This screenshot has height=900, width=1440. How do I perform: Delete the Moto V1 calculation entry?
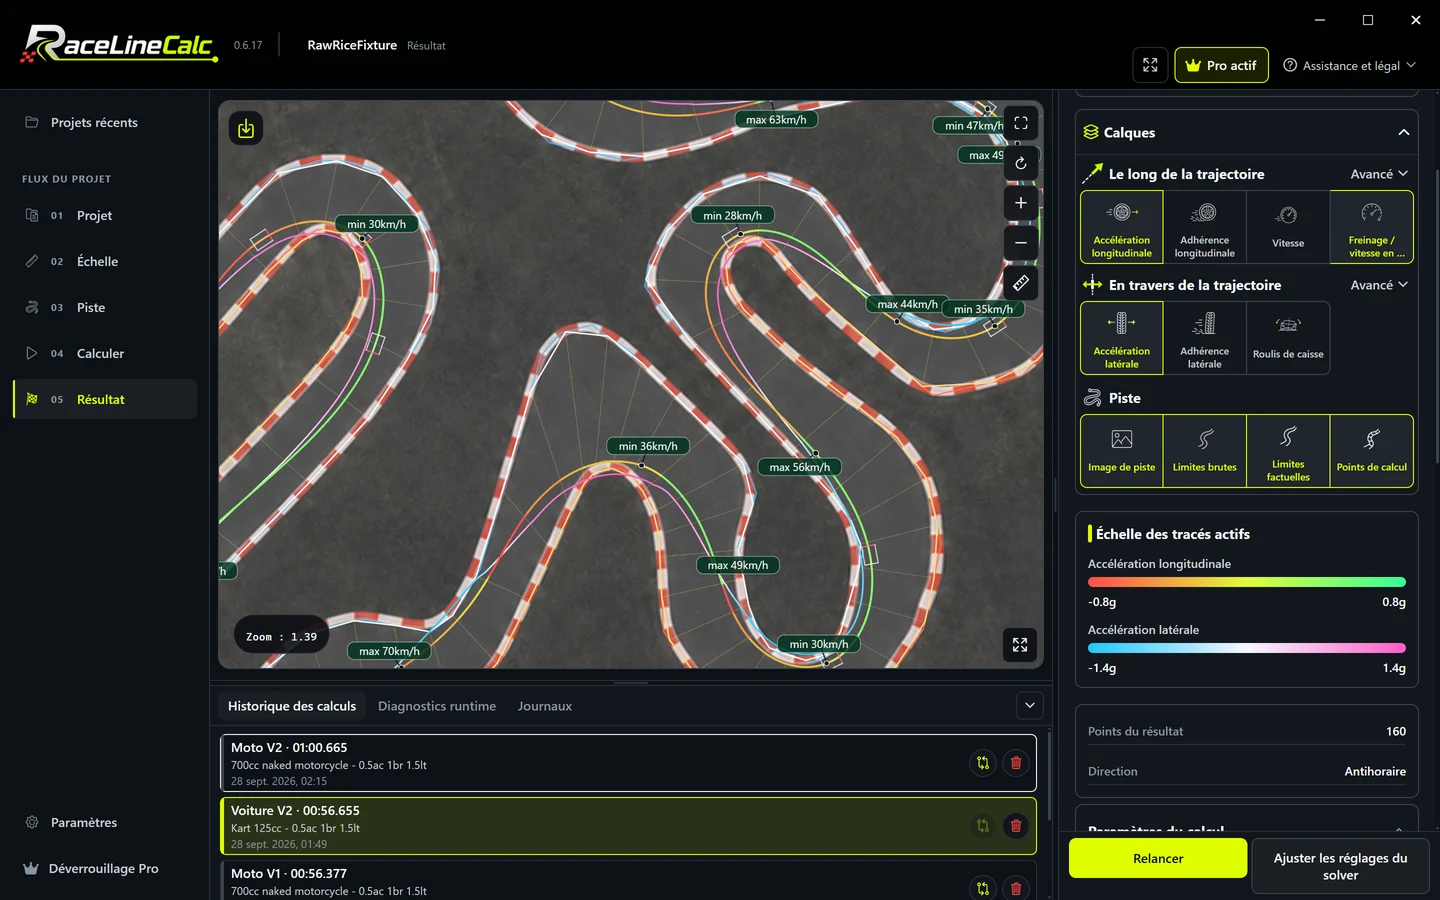coord(1016,888)
